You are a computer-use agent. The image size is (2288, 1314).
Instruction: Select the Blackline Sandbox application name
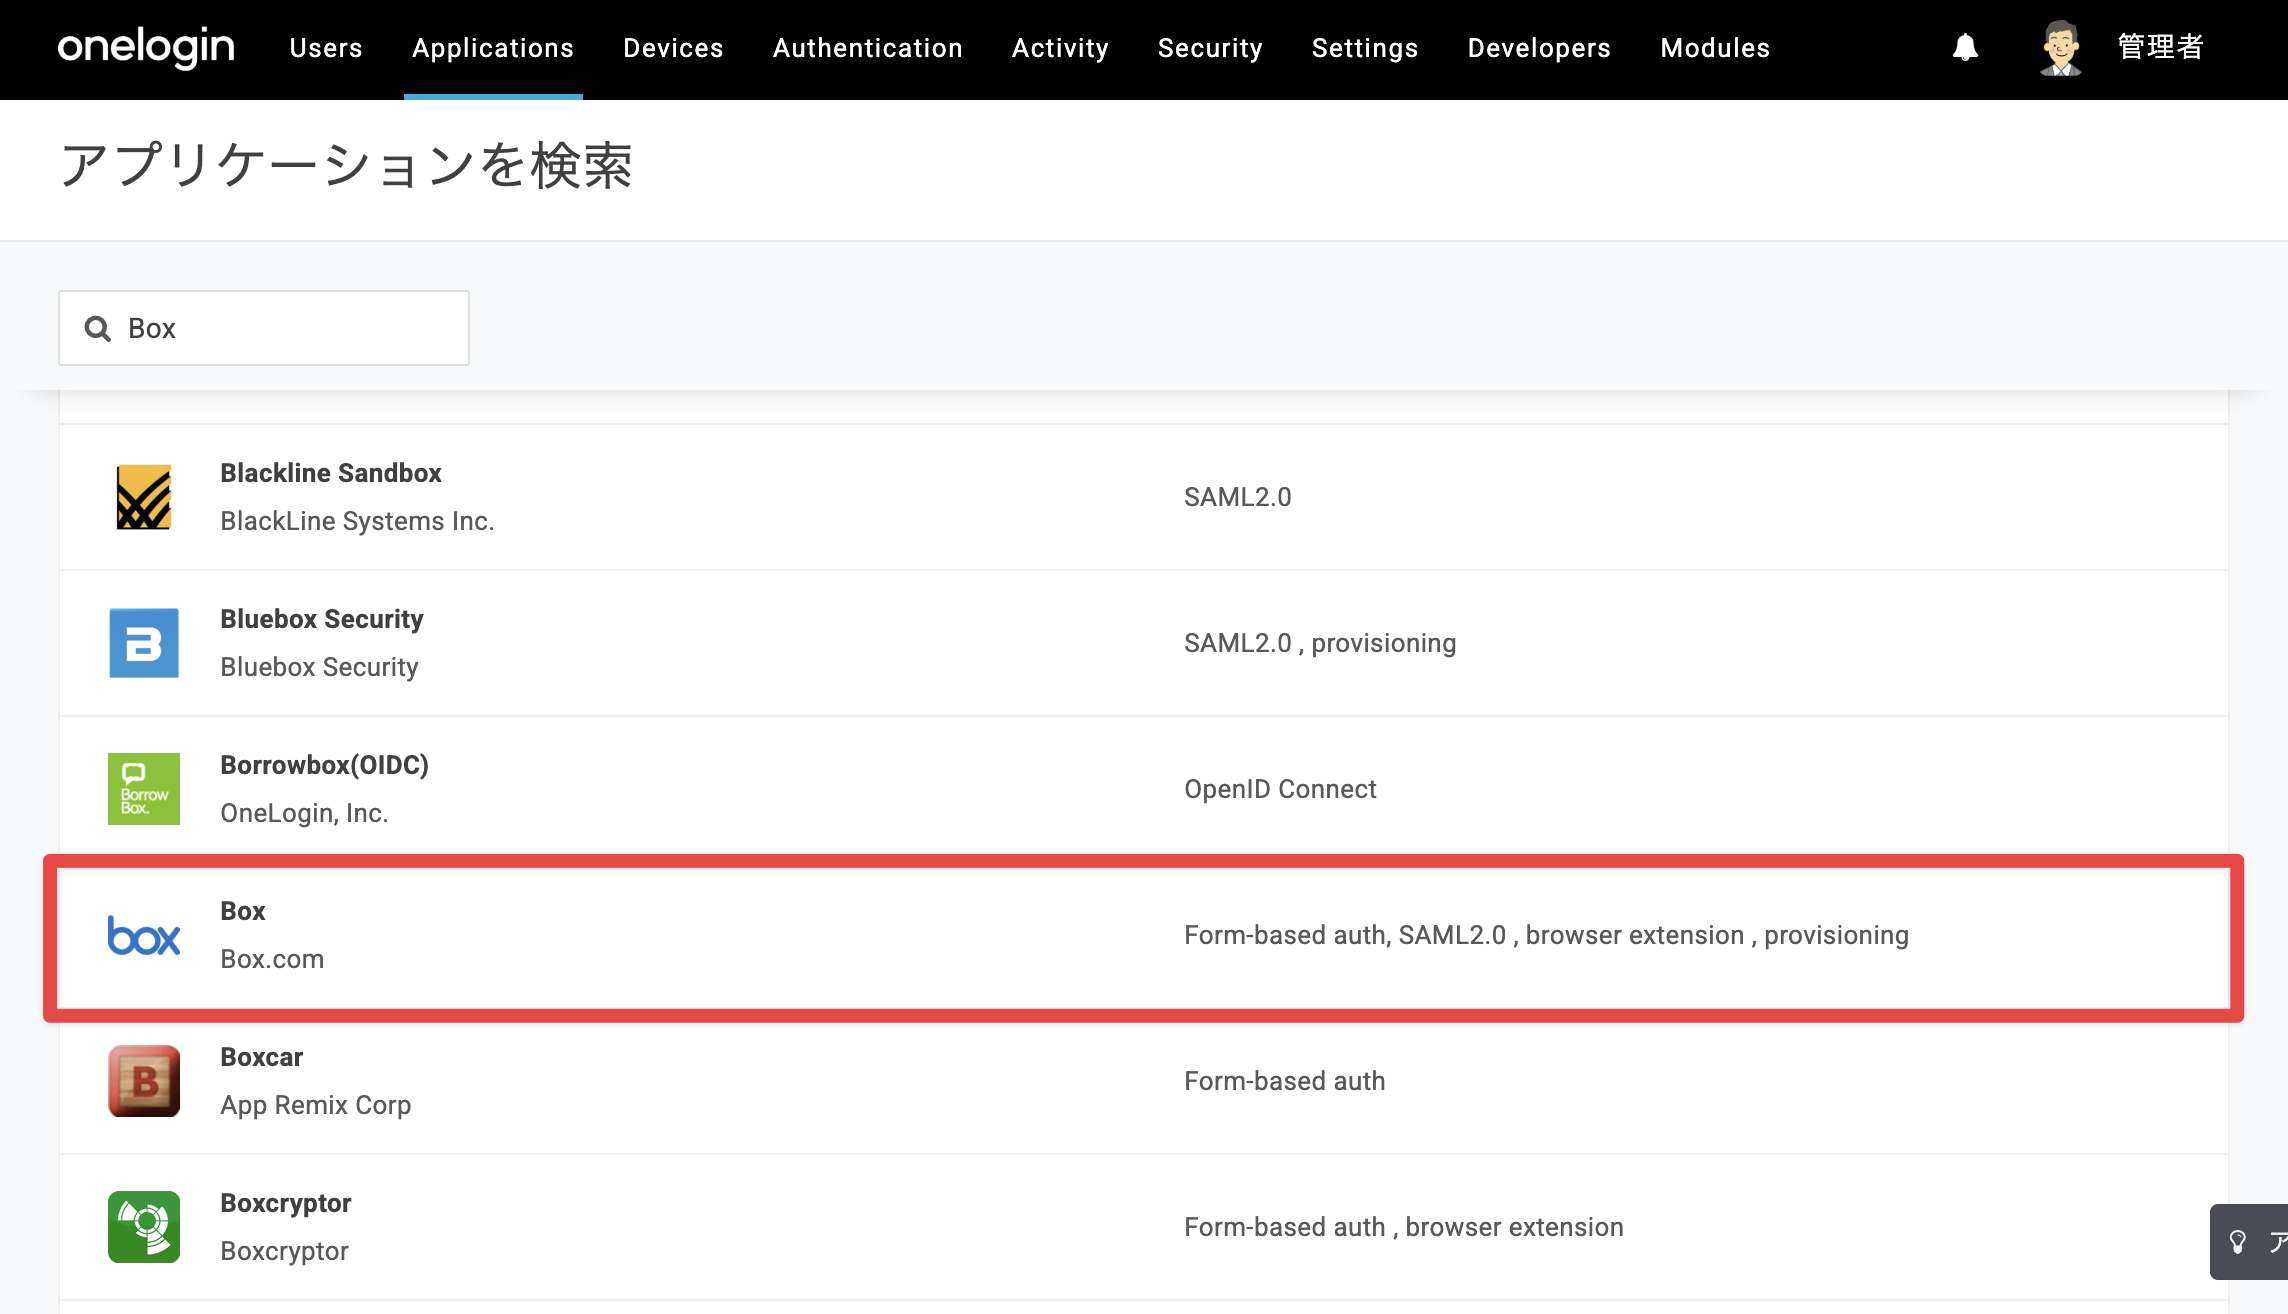click(331, 473)
